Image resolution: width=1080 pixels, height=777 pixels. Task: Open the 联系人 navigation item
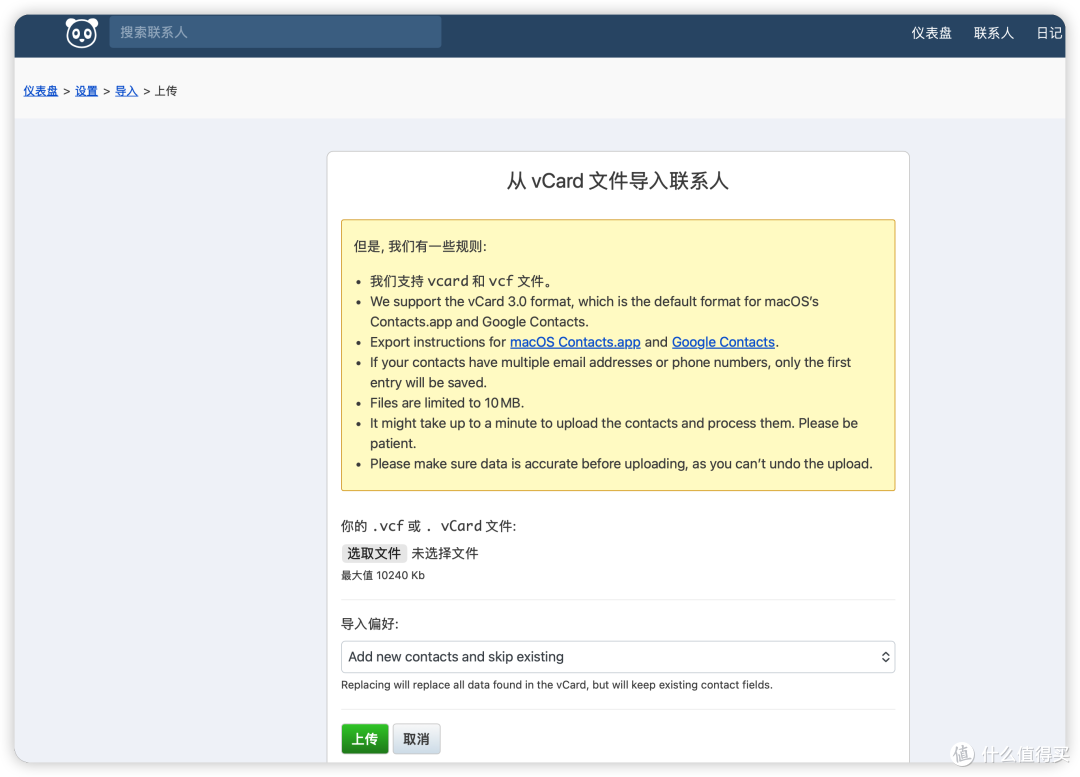pos(993,33)
